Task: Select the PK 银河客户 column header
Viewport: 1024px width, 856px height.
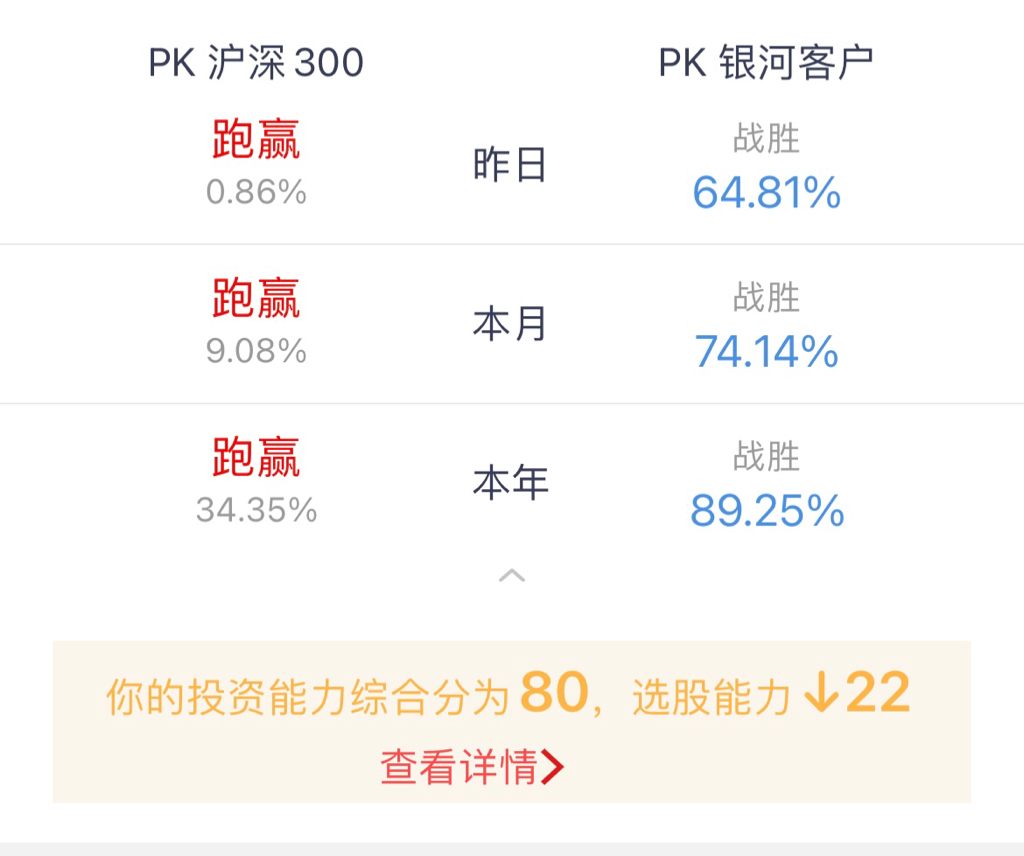Action: (766, 63)
